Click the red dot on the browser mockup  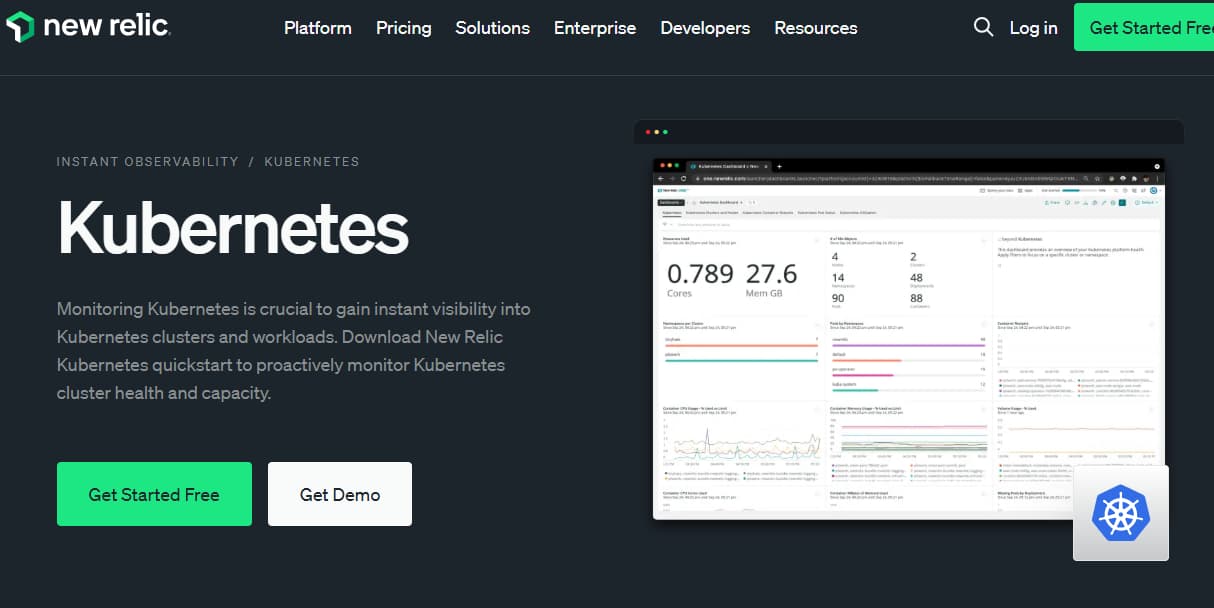(x=648, y=132)
